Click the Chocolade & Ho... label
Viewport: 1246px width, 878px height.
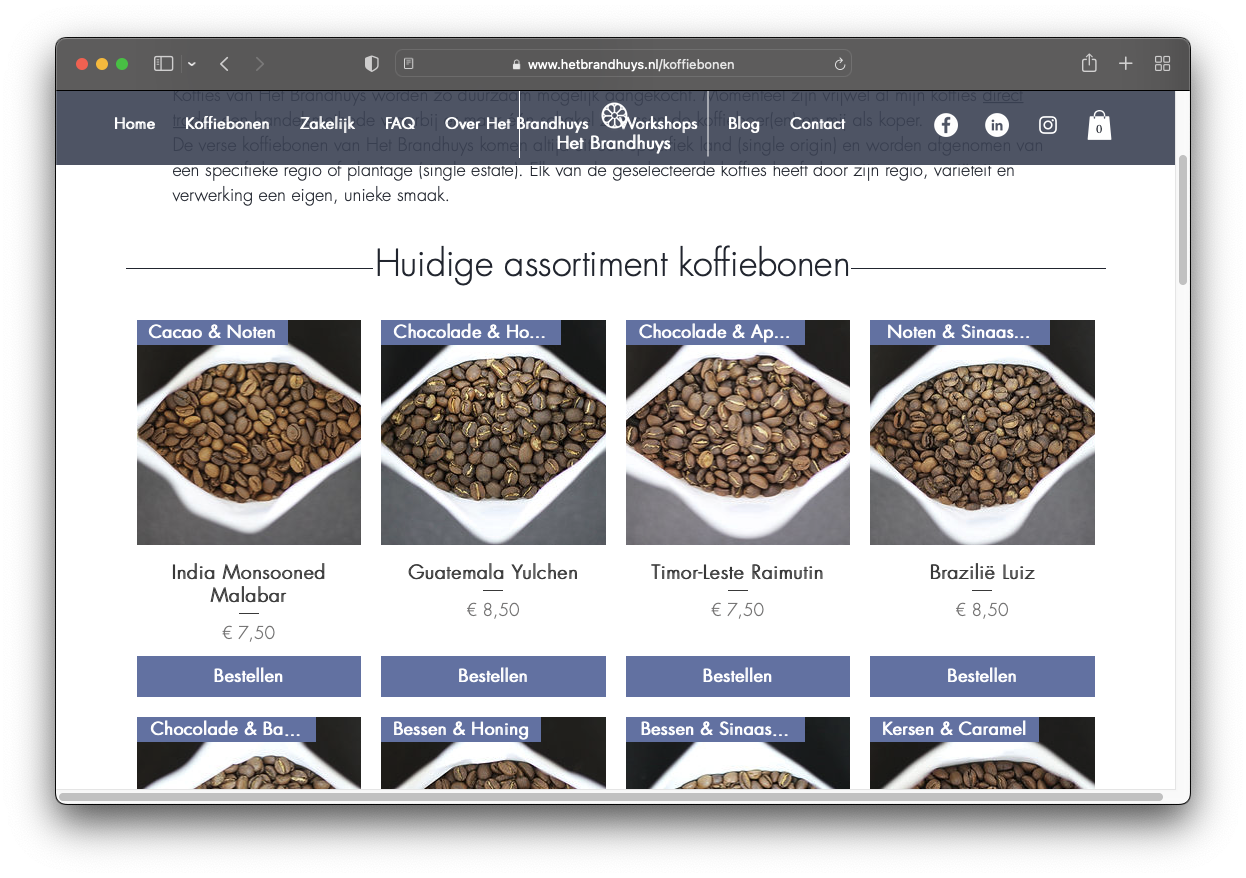pos(470,332)
